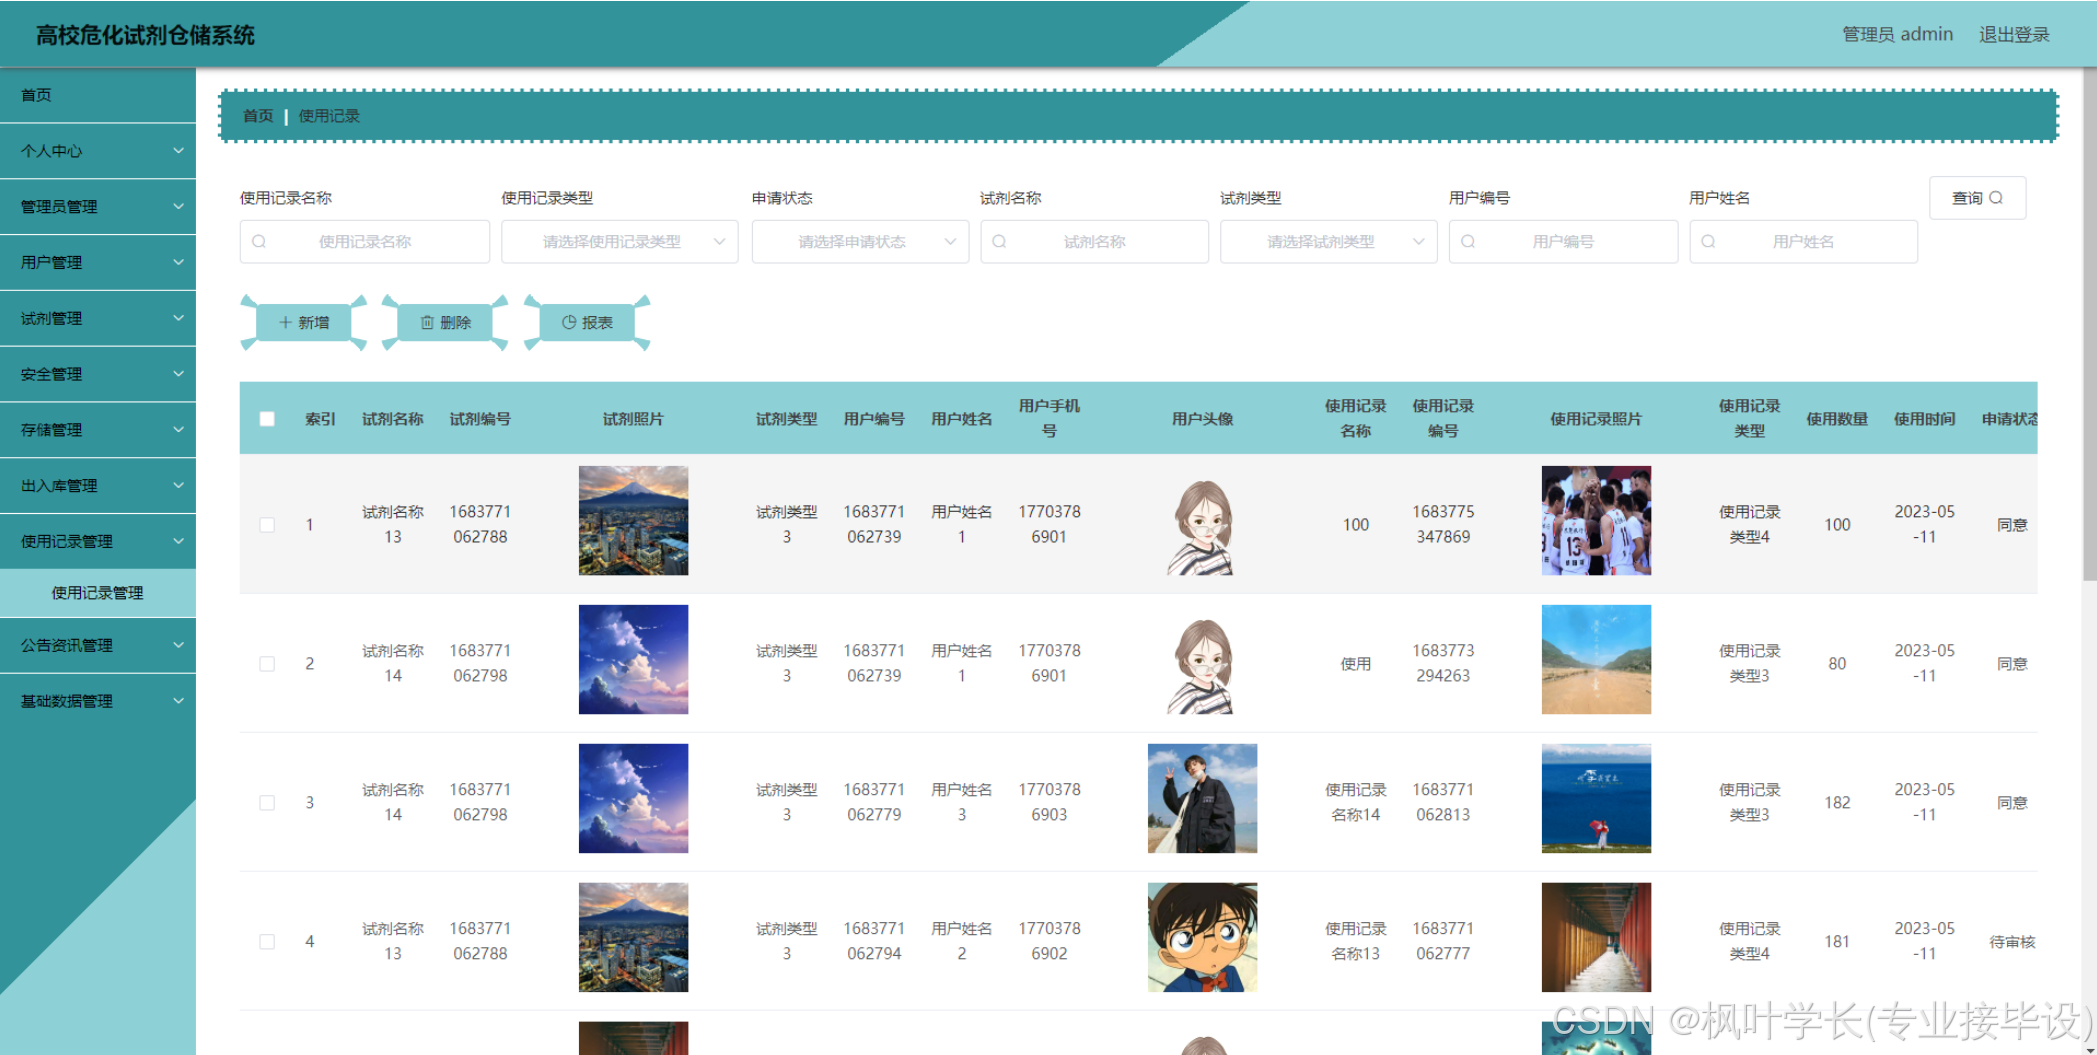This screenshot has height=1055, width=2097.
Task: Expand 试剂管理 sidebar menu
Action: [98, 318]
